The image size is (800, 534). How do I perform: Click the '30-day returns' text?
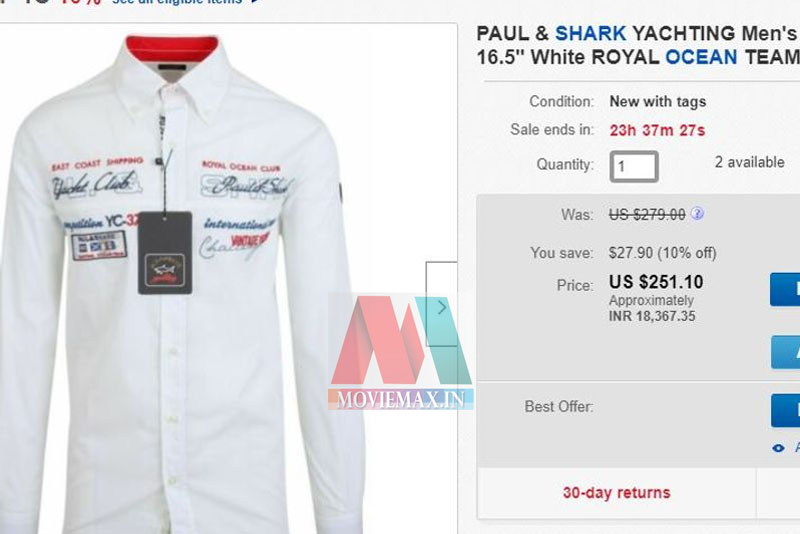tap(616, 493)
